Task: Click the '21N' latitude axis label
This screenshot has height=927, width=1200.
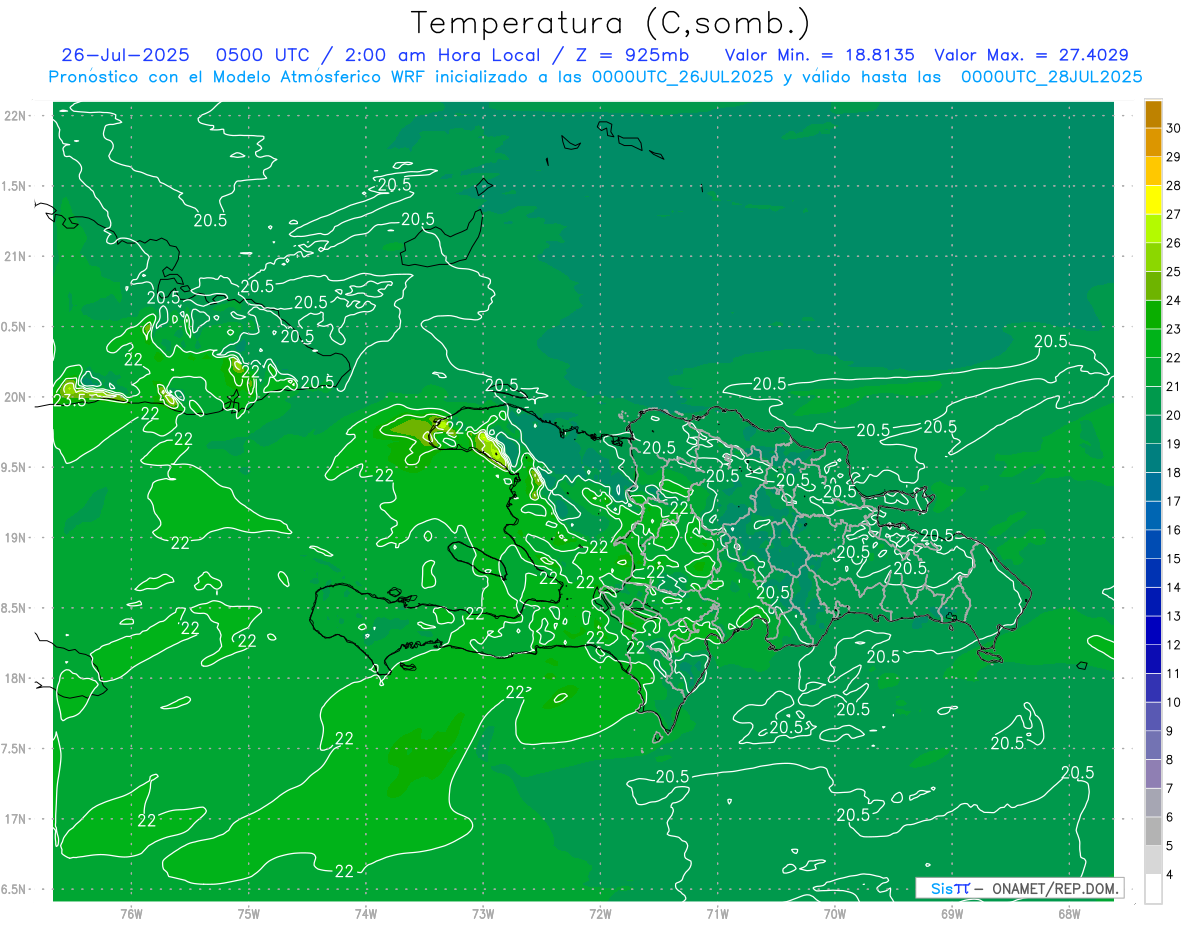Action: point(14,256)
